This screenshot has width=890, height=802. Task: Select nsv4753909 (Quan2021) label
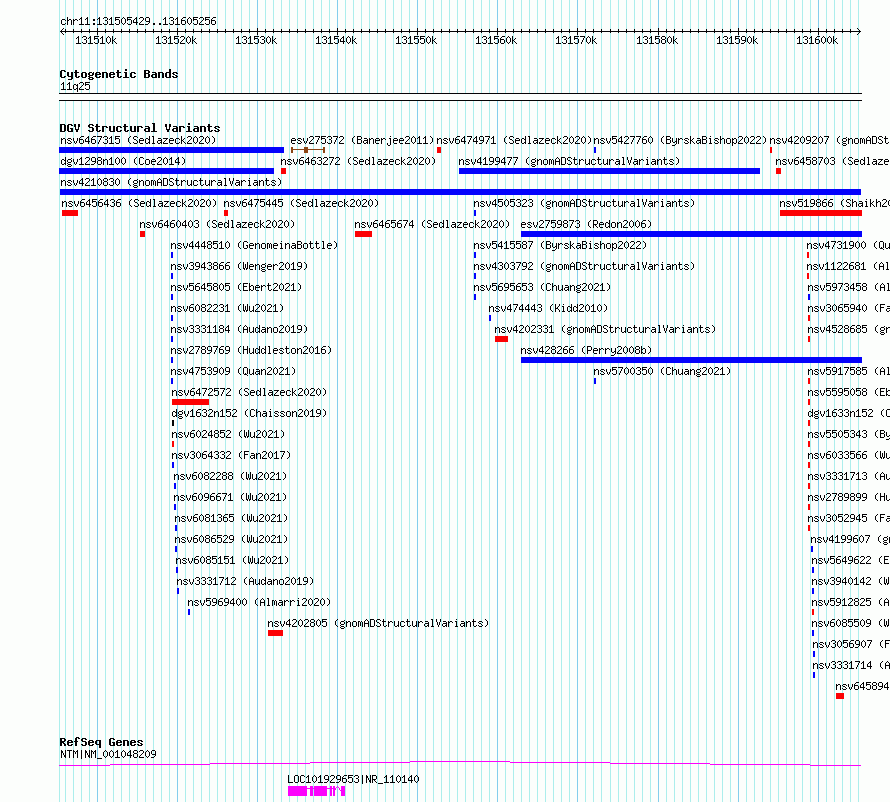point(233,371)
